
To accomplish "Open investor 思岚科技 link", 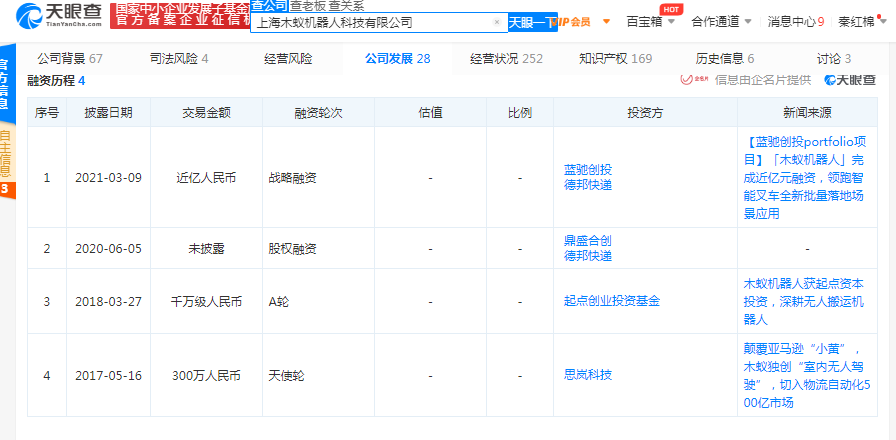I will (587, 375).
